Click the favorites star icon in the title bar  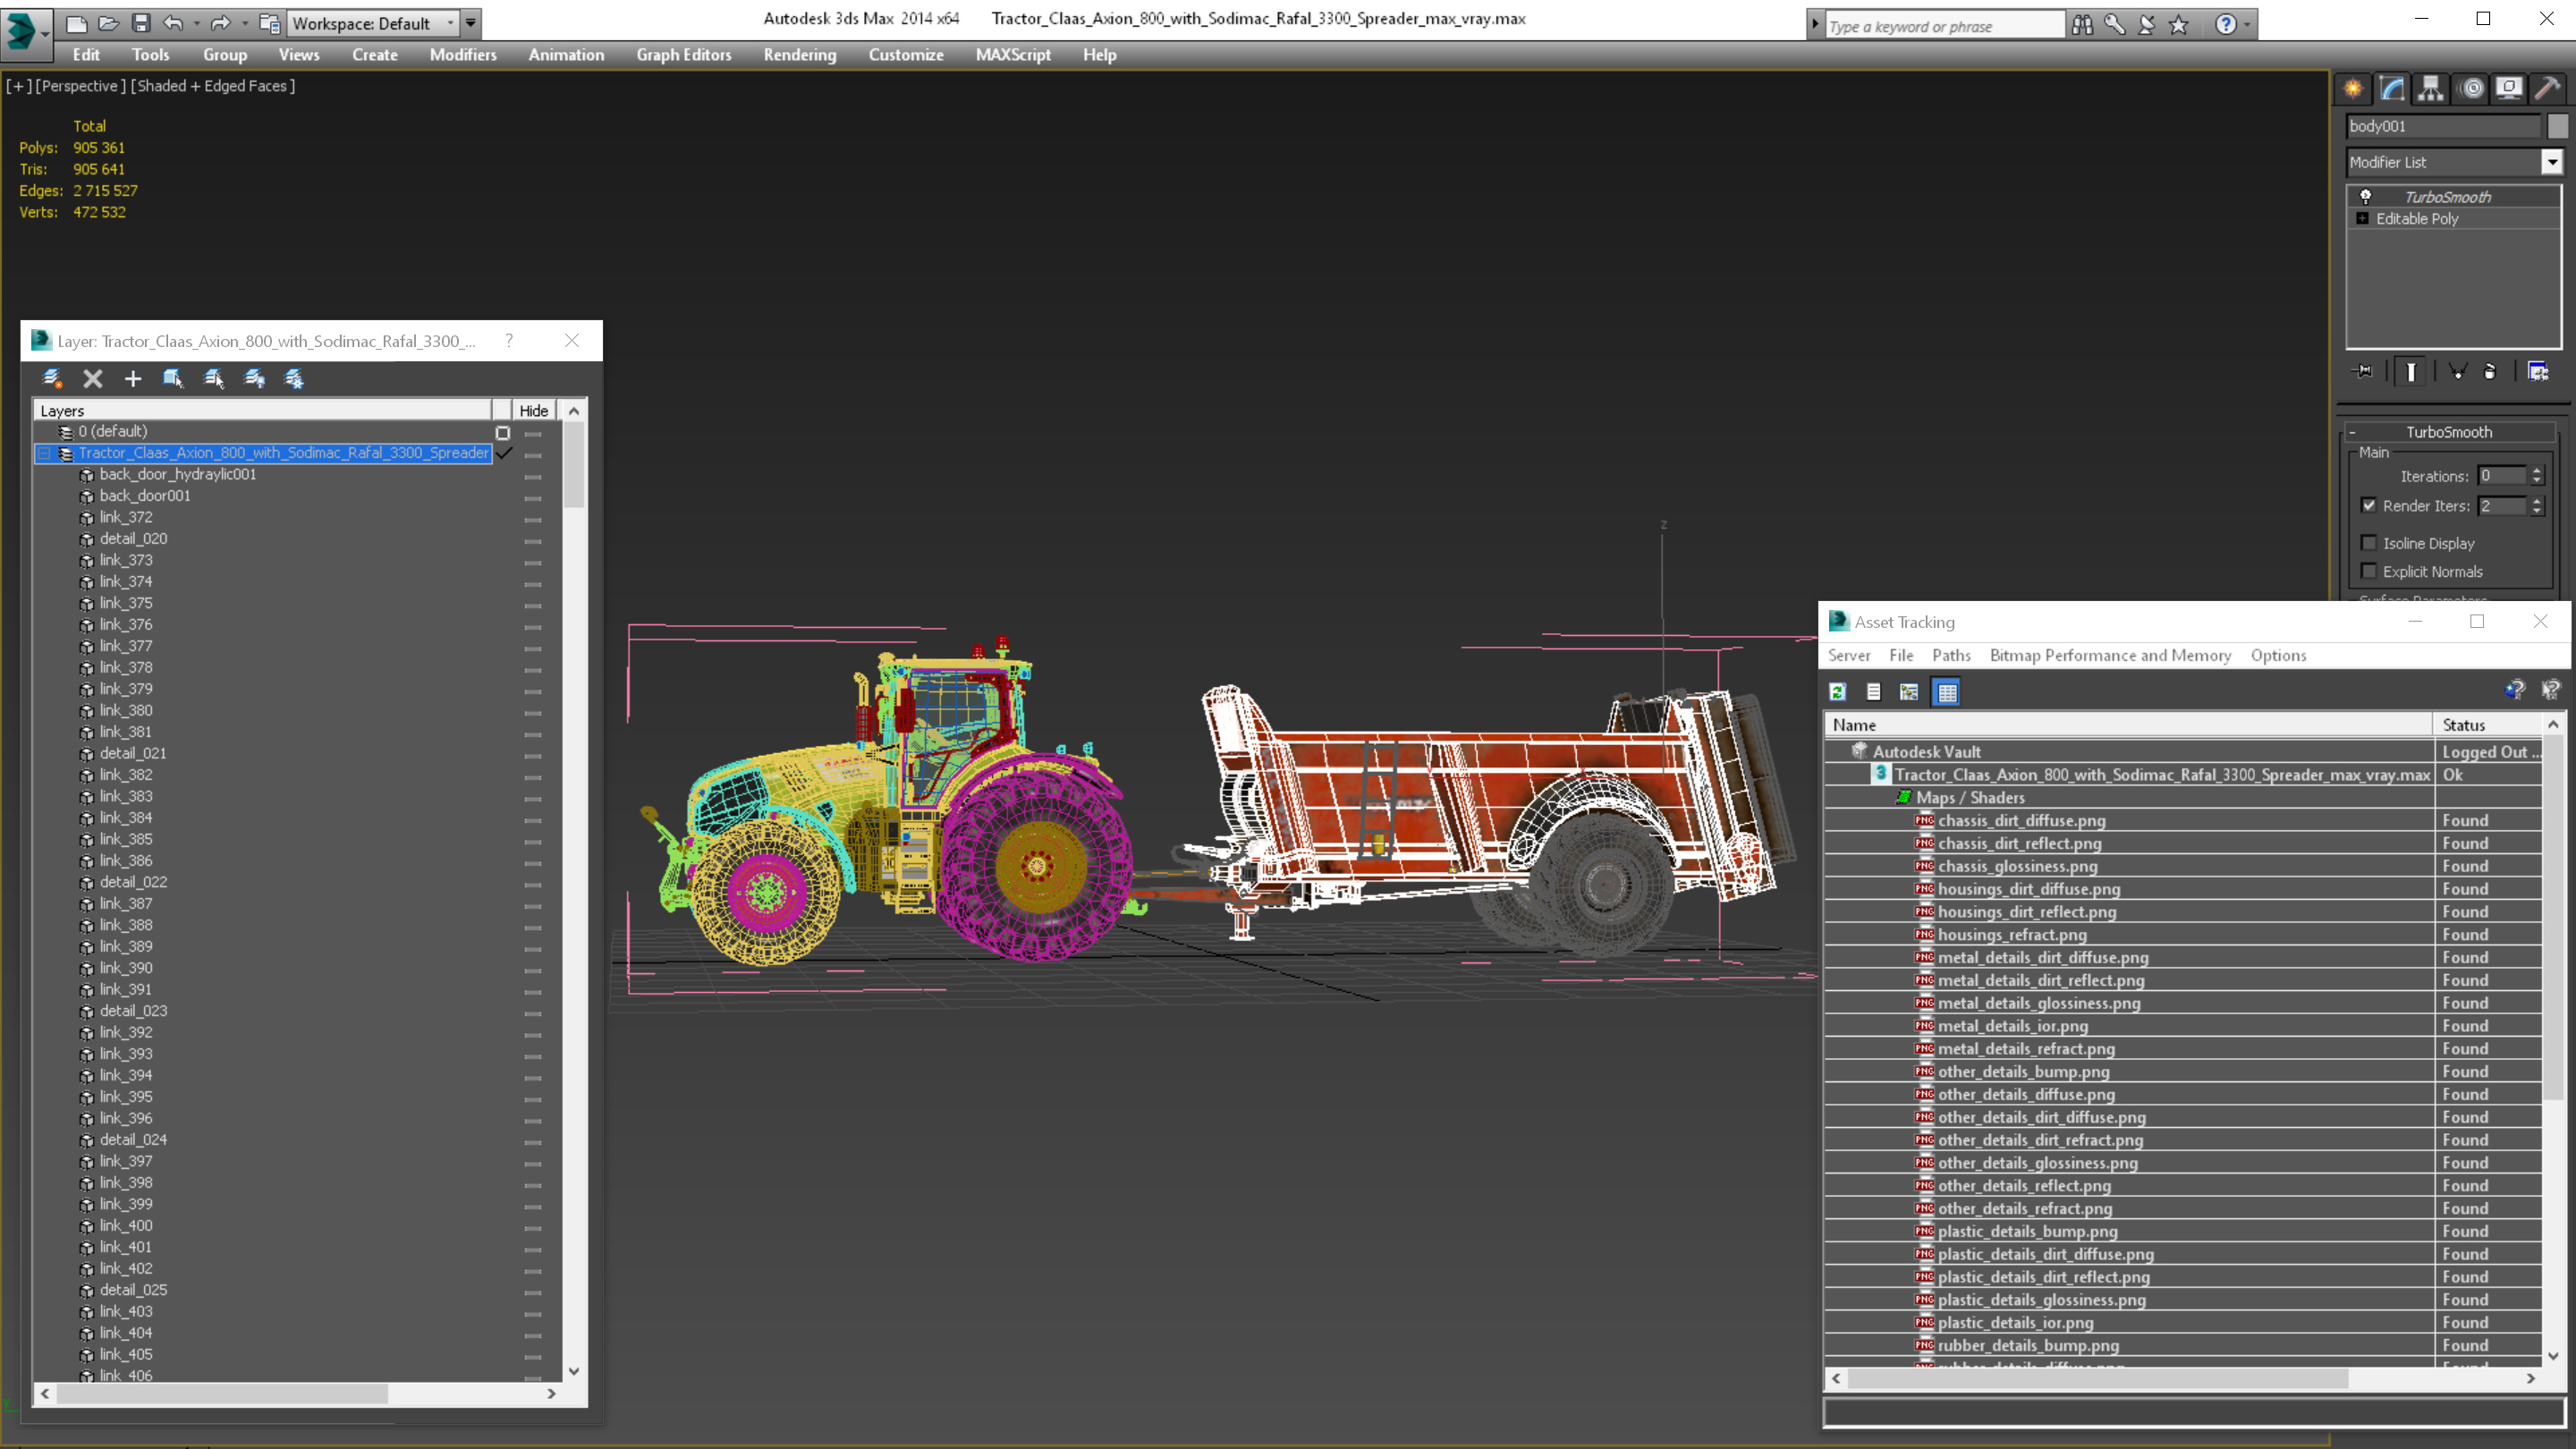point(2178,25)
